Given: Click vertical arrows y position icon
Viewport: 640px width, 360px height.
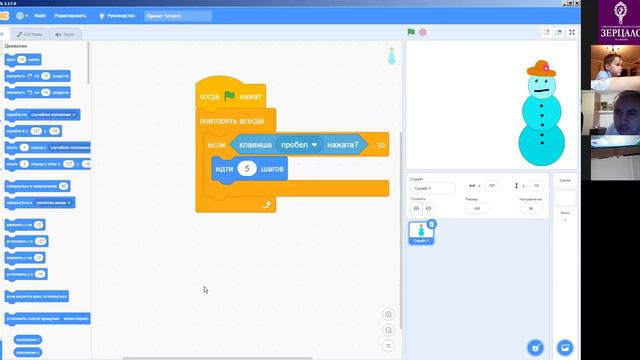Looking at the screenshot, I should point(516,186).
